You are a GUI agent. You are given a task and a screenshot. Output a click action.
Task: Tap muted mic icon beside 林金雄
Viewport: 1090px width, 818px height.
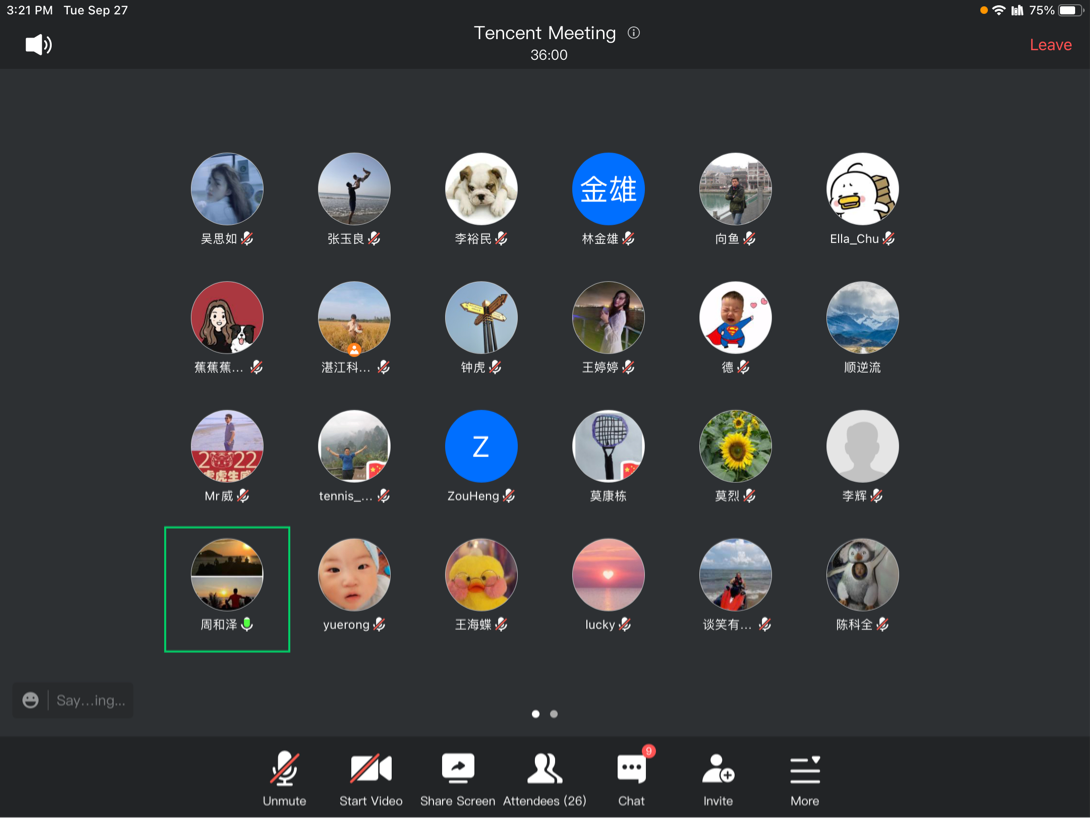pos(628,238)
